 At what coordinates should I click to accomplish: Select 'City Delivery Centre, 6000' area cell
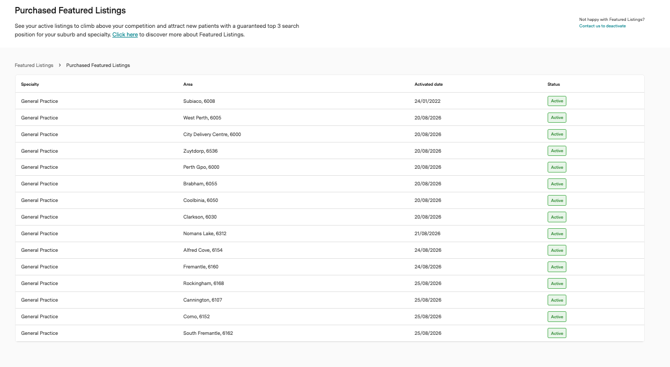point(212,134)
